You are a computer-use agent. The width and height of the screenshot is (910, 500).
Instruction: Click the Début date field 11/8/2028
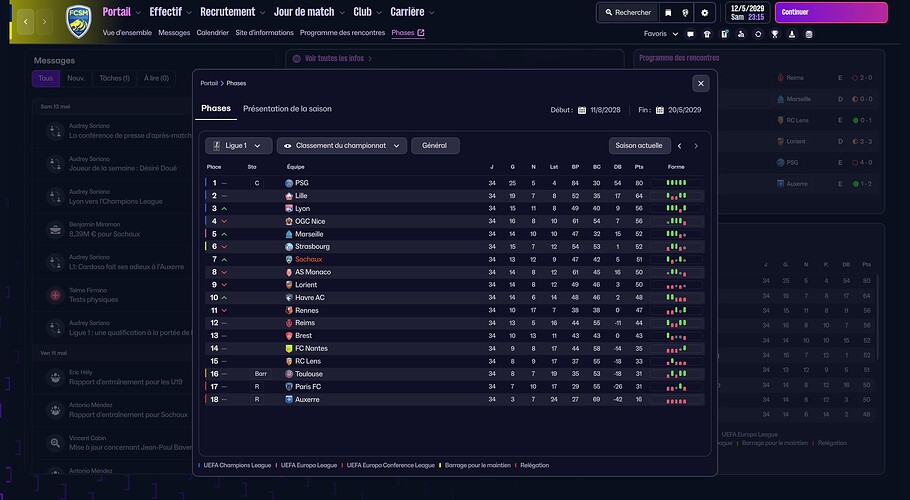[x=605, y=110]
